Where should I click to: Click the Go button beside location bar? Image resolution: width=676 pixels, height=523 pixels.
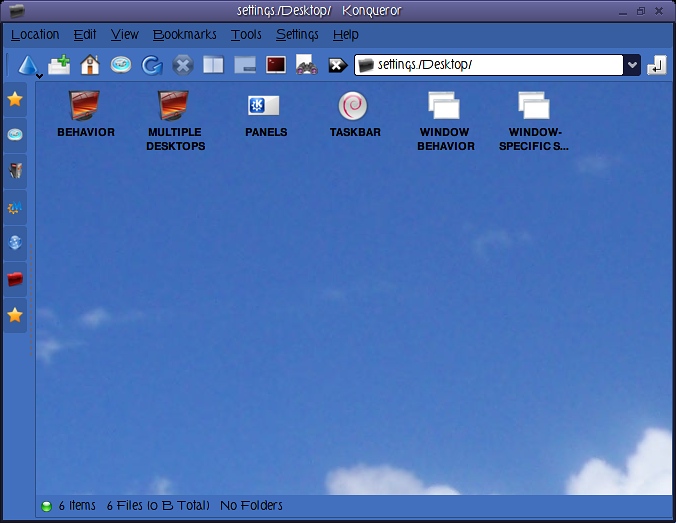657,66
